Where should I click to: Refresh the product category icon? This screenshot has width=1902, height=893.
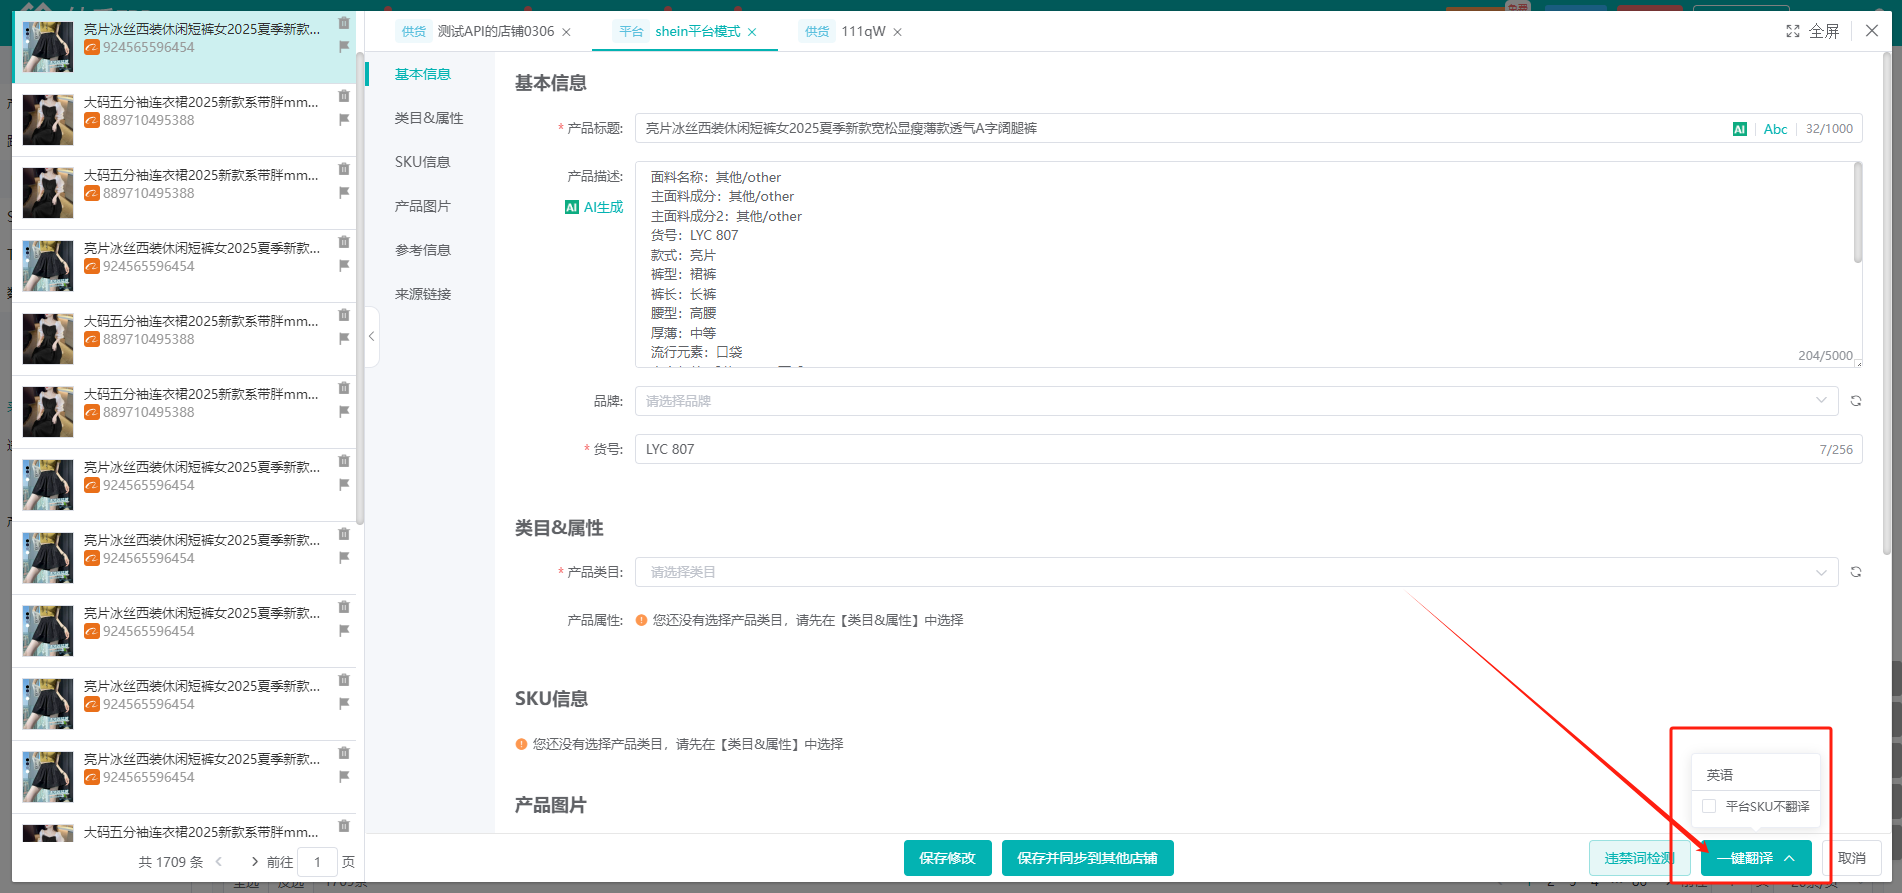click(1856, 572)
